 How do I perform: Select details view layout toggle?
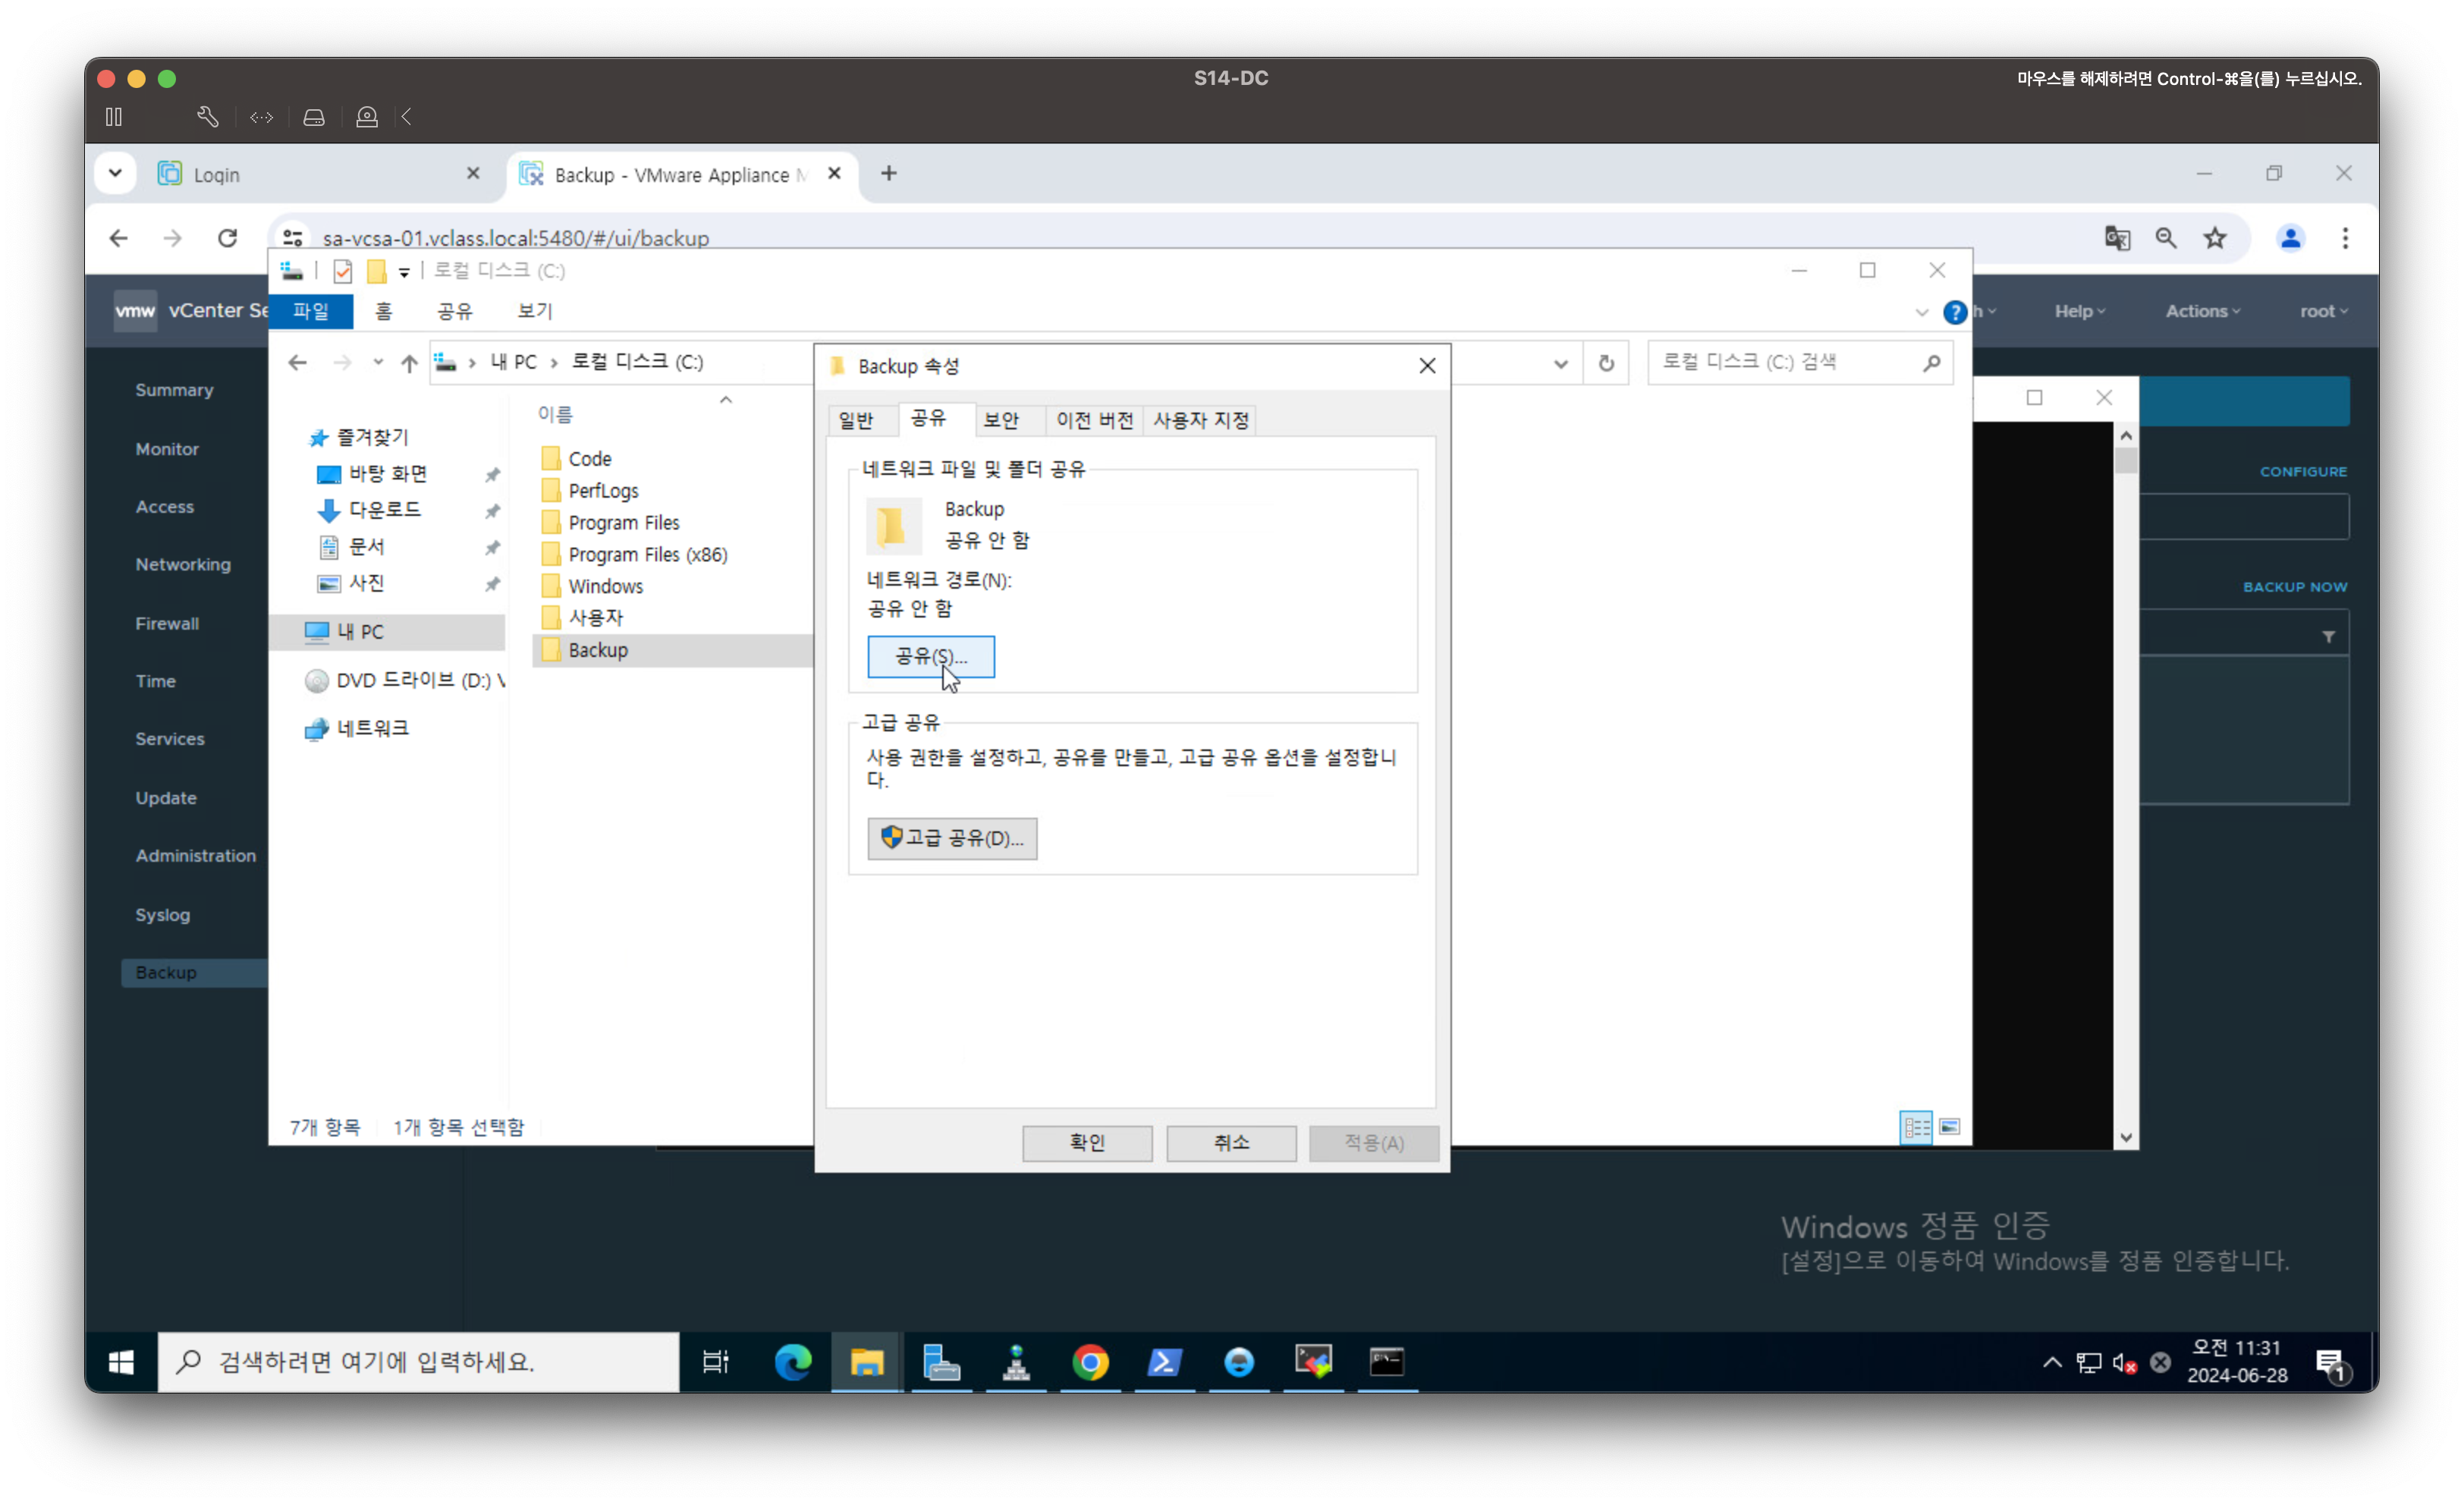tap(1916, 1127)
